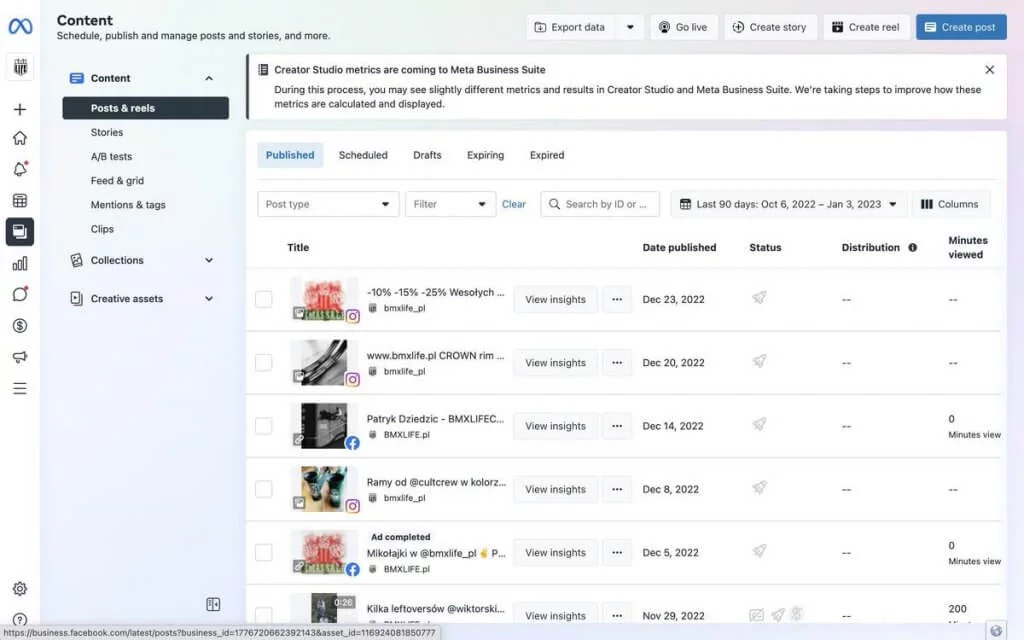
Task: Open the date range picker dropdown
Action: point(788,204)
